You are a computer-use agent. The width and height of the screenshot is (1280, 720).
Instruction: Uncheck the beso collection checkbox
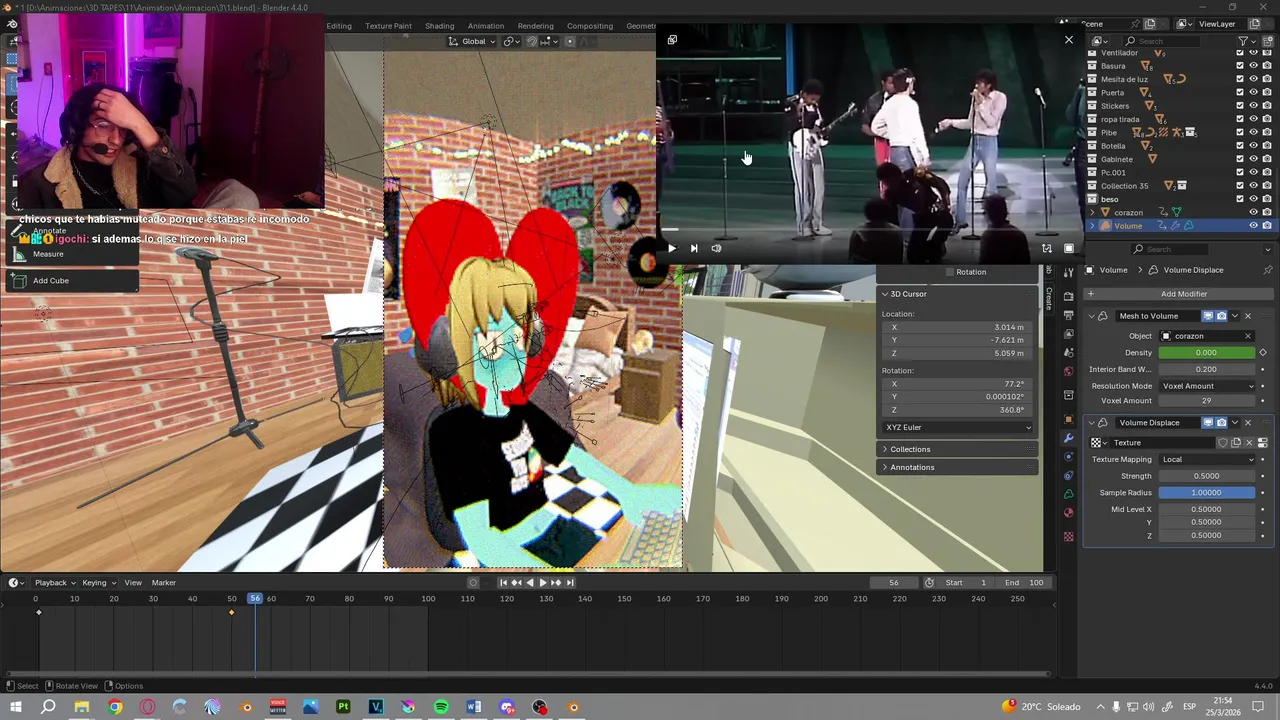1240,199
